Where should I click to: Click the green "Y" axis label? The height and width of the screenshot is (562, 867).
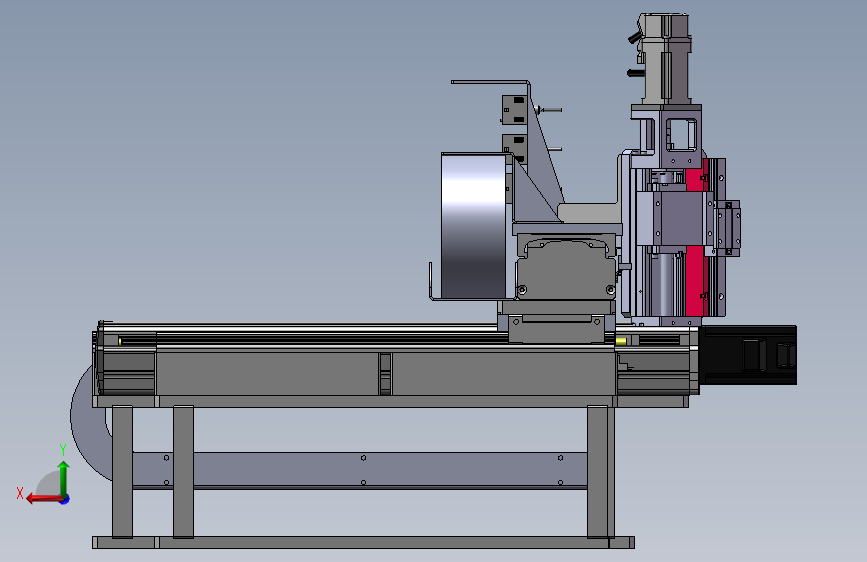tap(63, 450)
